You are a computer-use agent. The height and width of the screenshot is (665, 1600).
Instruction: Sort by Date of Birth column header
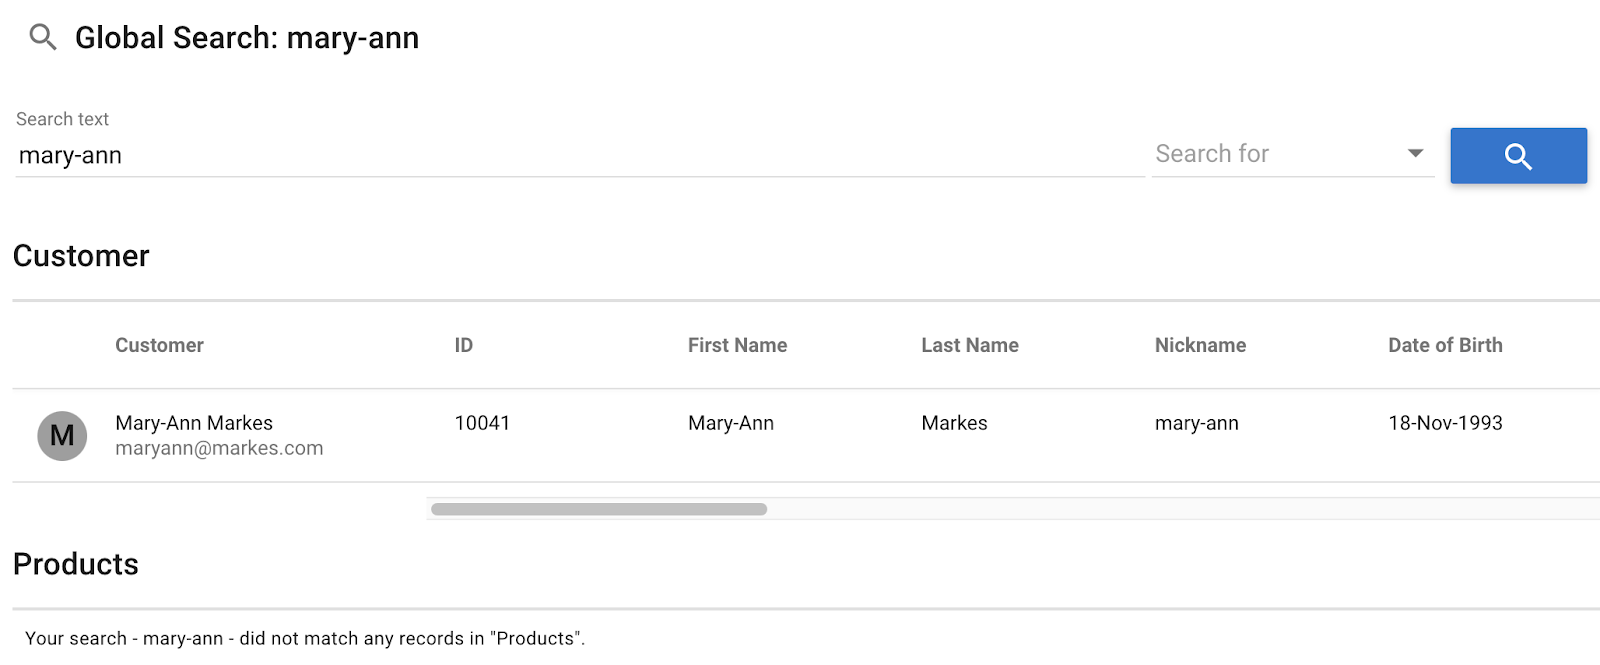[x=1445, y=345]
